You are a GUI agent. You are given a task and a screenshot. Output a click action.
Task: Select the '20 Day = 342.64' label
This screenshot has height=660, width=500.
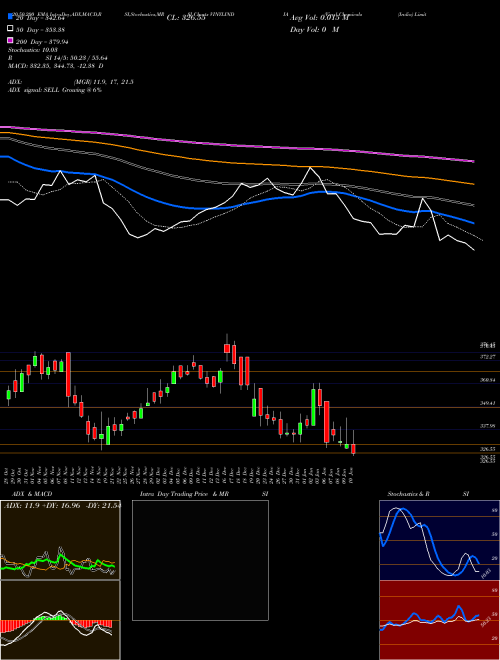click(40, 18)
